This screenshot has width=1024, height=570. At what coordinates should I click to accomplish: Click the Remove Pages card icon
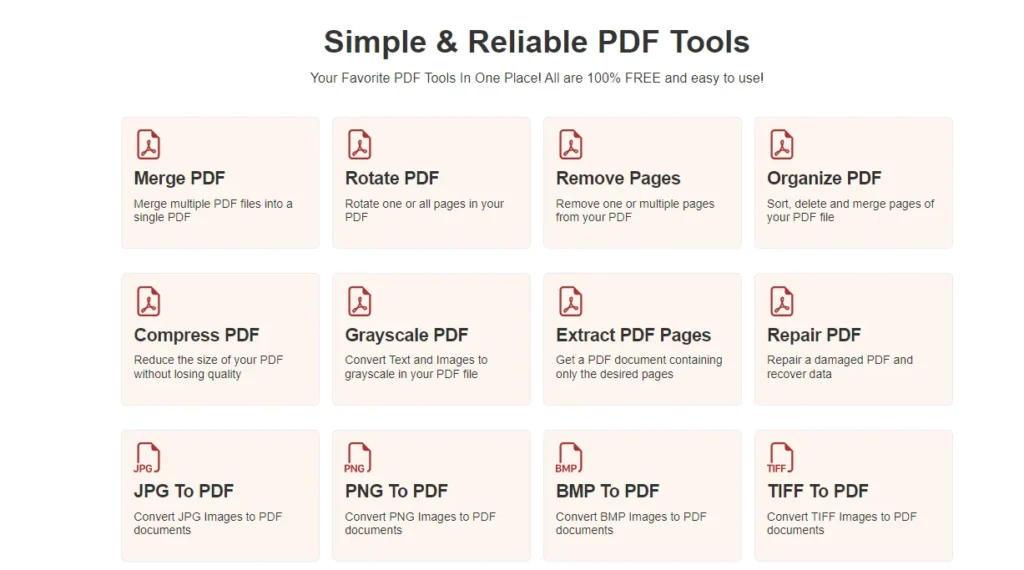(570, 144)
